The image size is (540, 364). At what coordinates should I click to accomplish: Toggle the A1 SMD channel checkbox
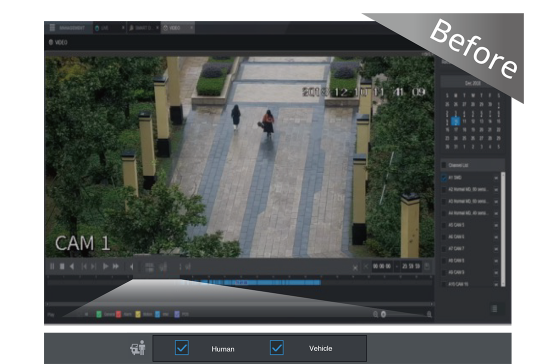pyautogui.click(x=444, y=178)
